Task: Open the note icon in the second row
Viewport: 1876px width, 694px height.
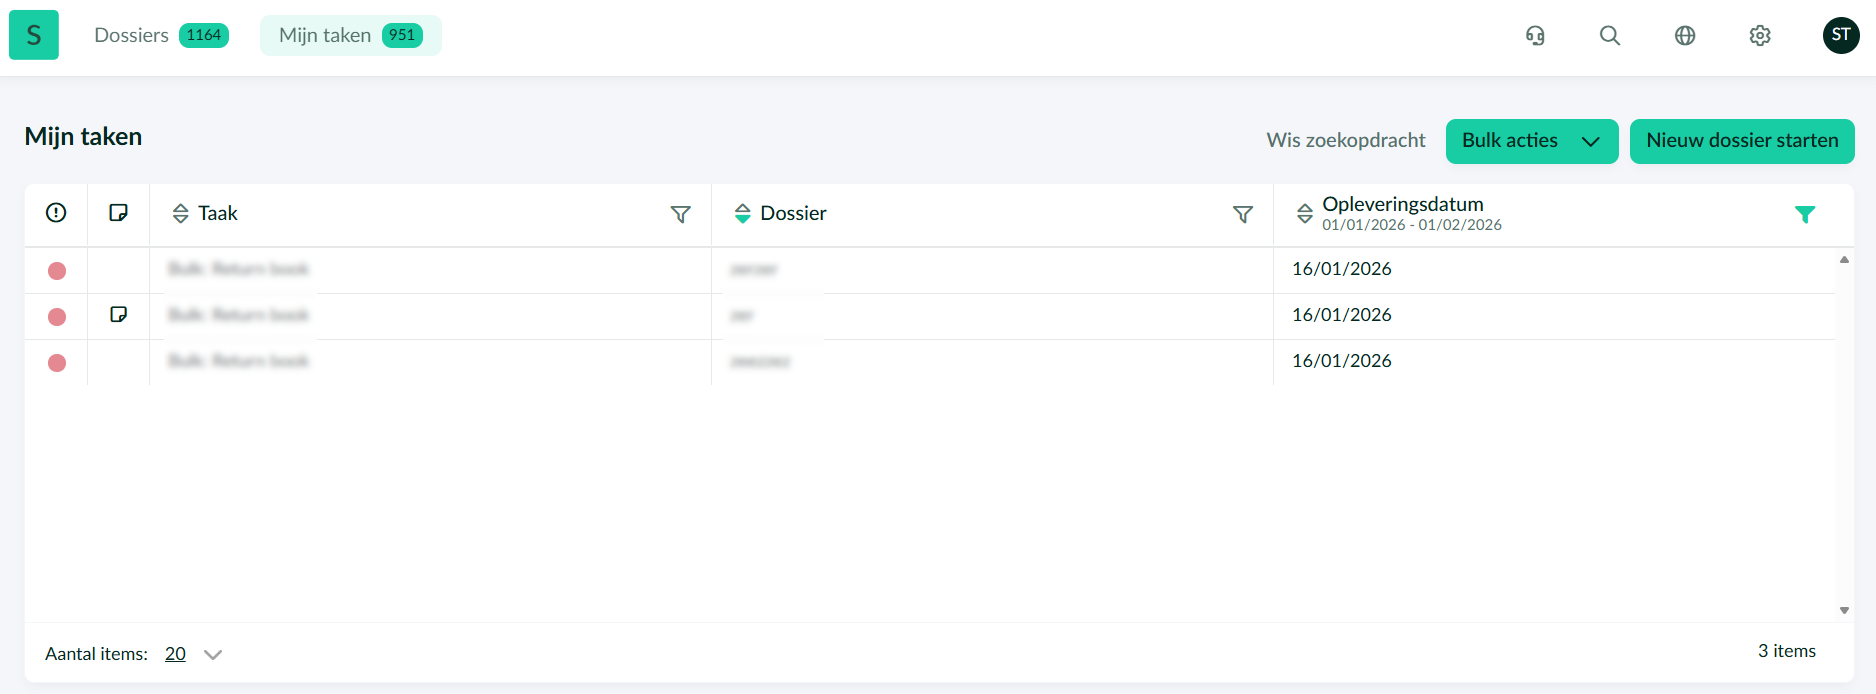Action: click(x=118, y=314)
